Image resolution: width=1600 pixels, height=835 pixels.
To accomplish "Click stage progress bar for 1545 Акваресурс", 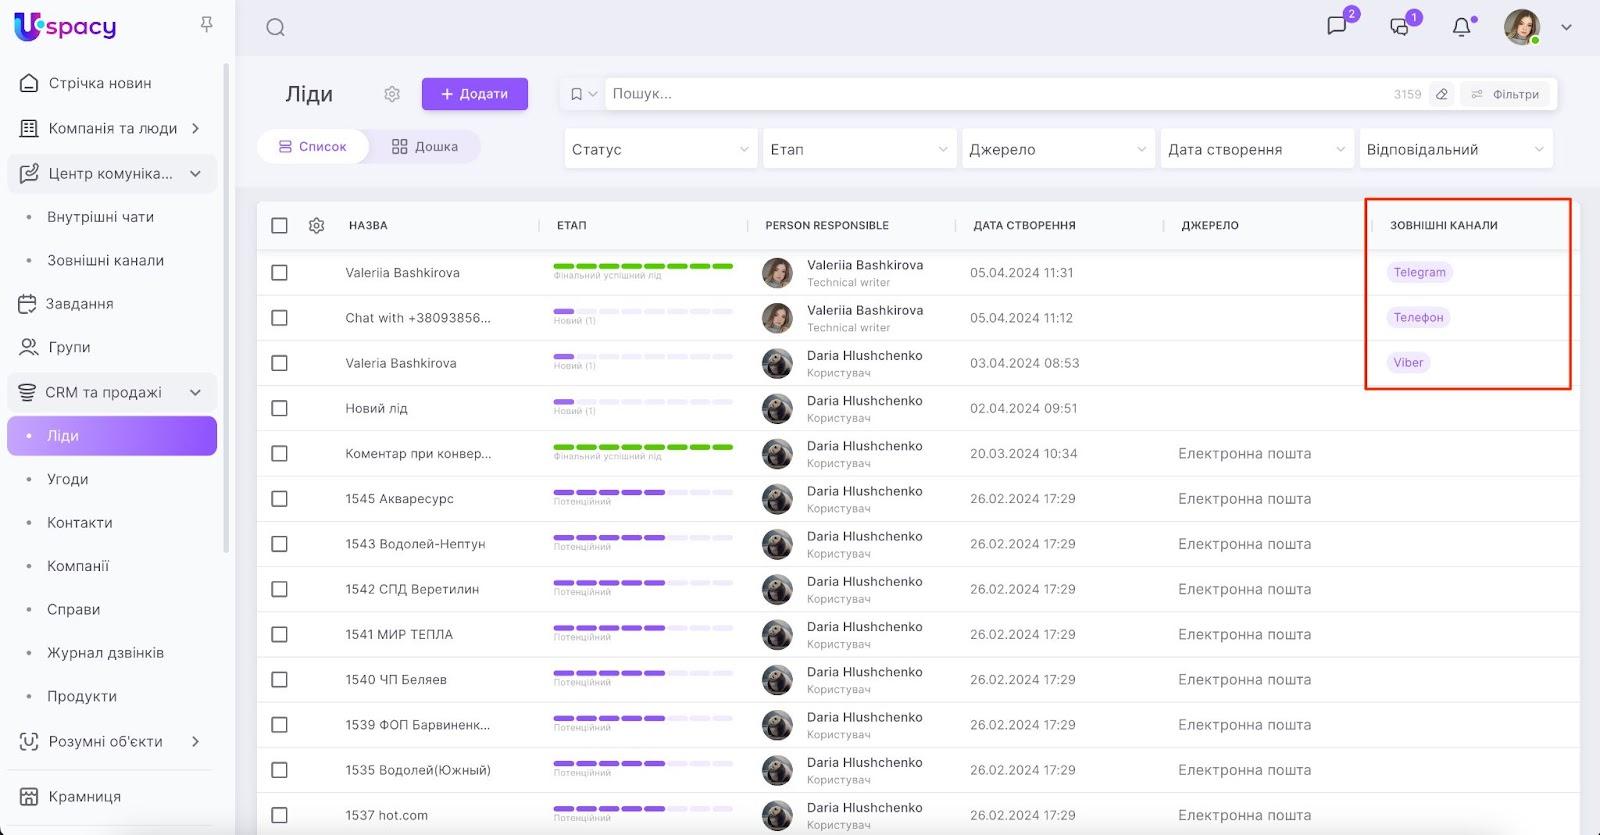I will click(x=609, y=493).
